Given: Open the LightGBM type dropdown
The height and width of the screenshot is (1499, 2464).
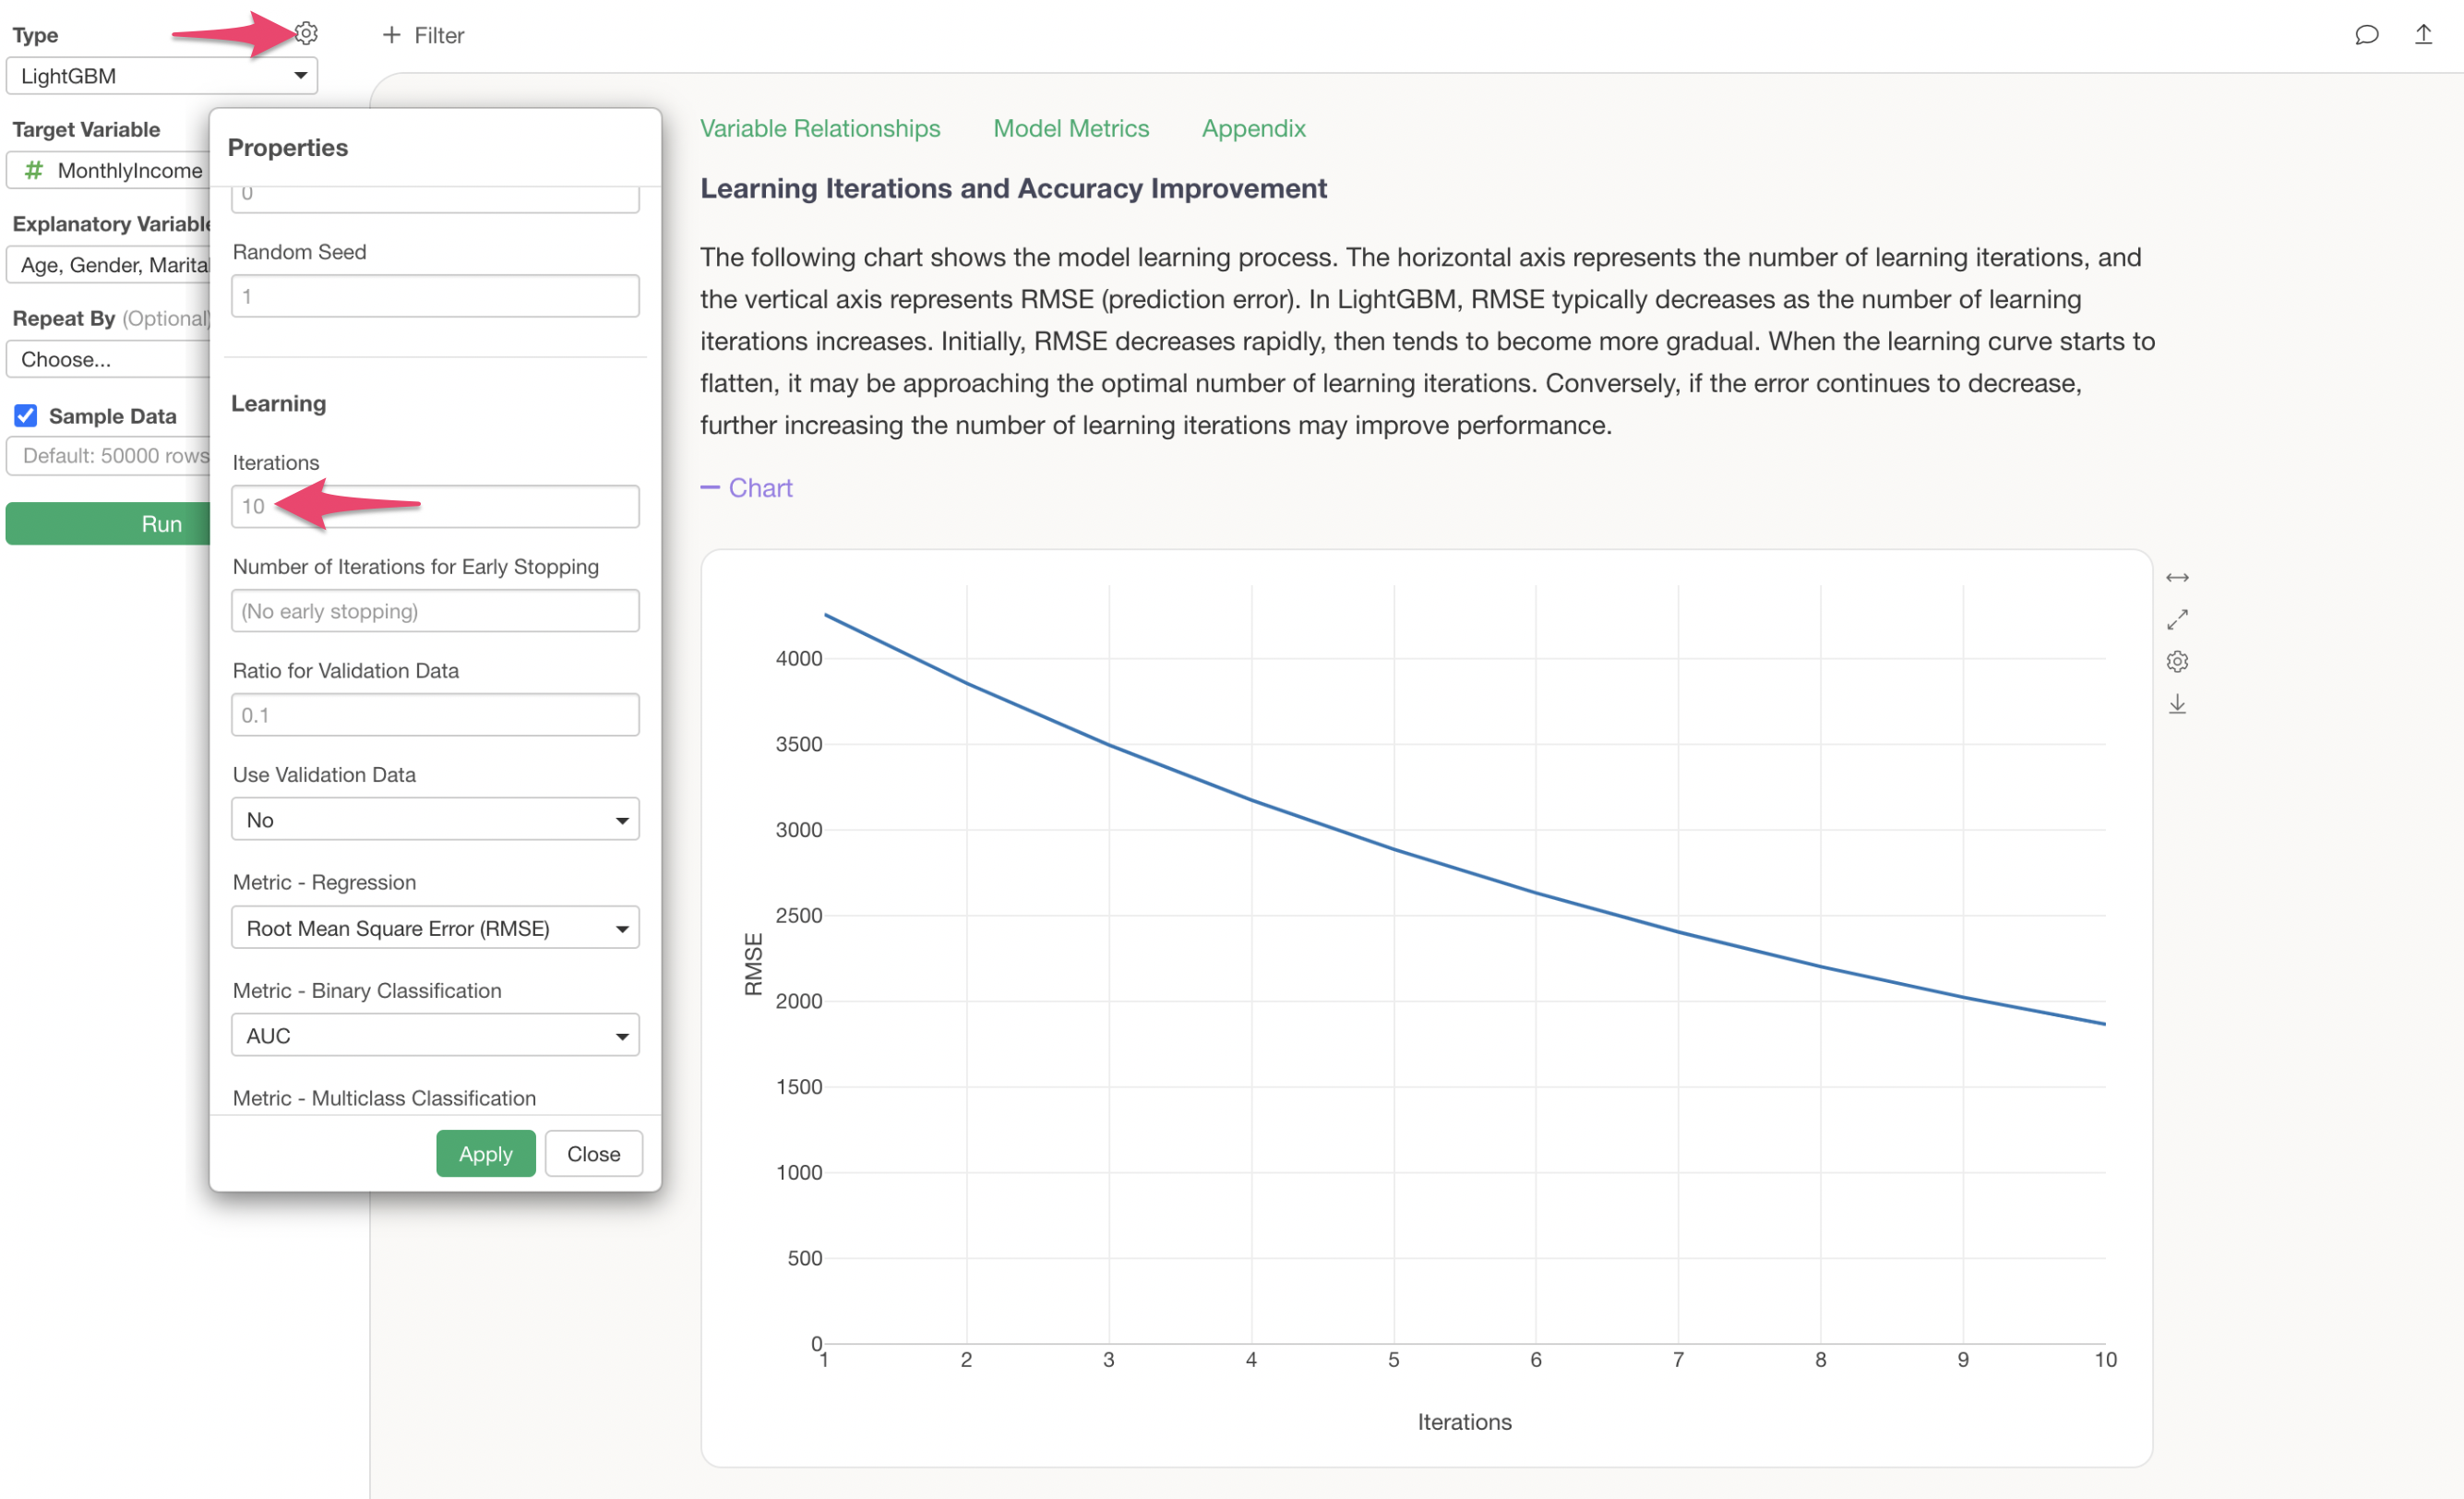Looking at the screenshot, I should coord(161,76).
